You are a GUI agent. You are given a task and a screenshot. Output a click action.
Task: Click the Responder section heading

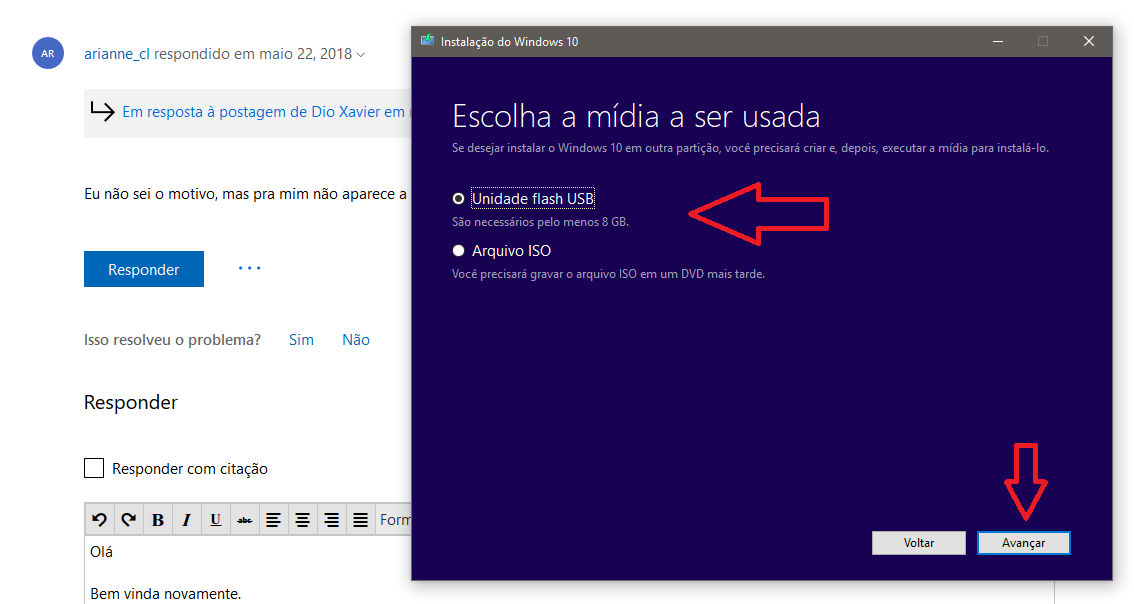(x=131, y=402)
